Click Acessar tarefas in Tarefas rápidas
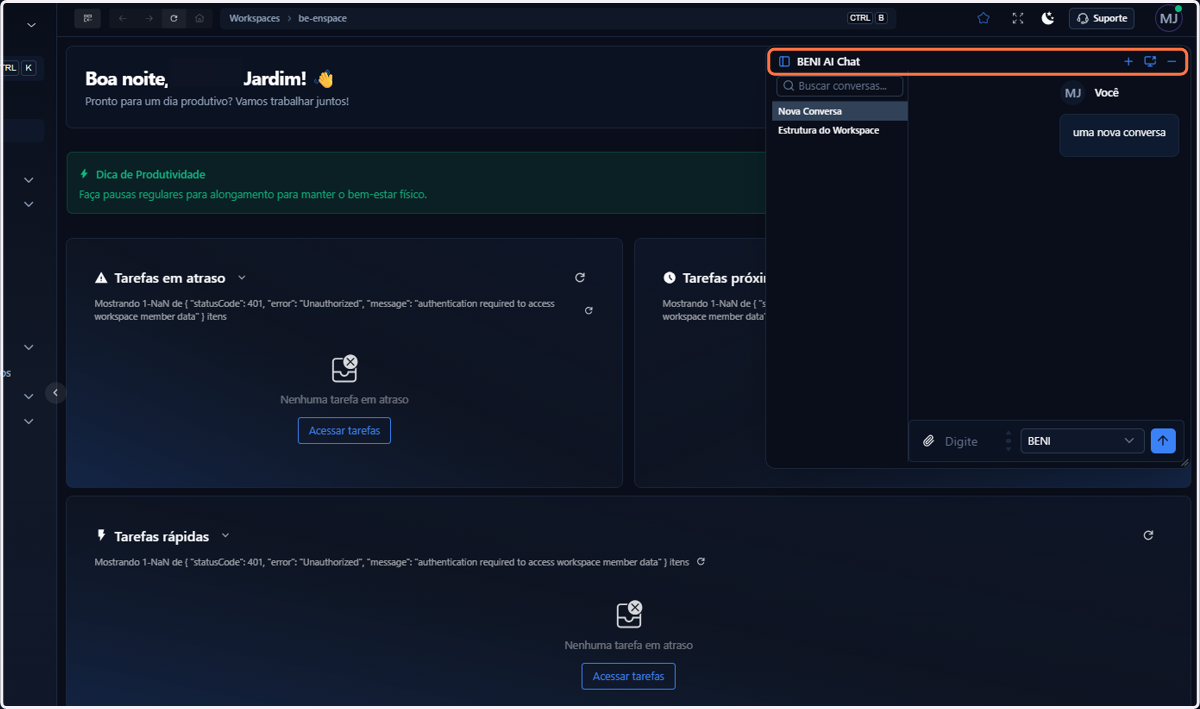The height and width of the screenshot is (709, 1200). coord(628,676)
